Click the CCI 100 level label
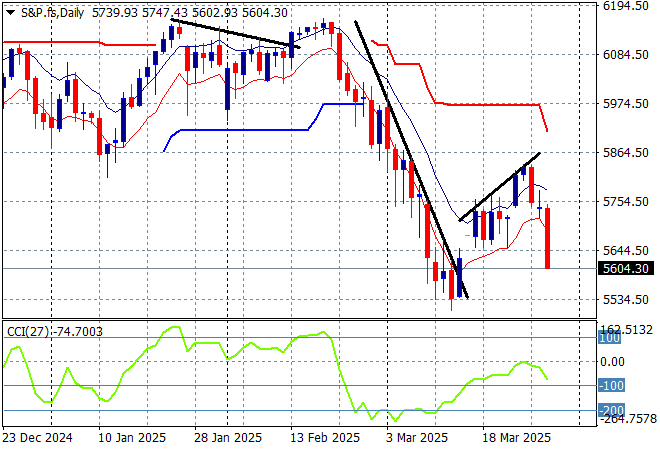This screenshot has width=660, height=450. (609, 338)
